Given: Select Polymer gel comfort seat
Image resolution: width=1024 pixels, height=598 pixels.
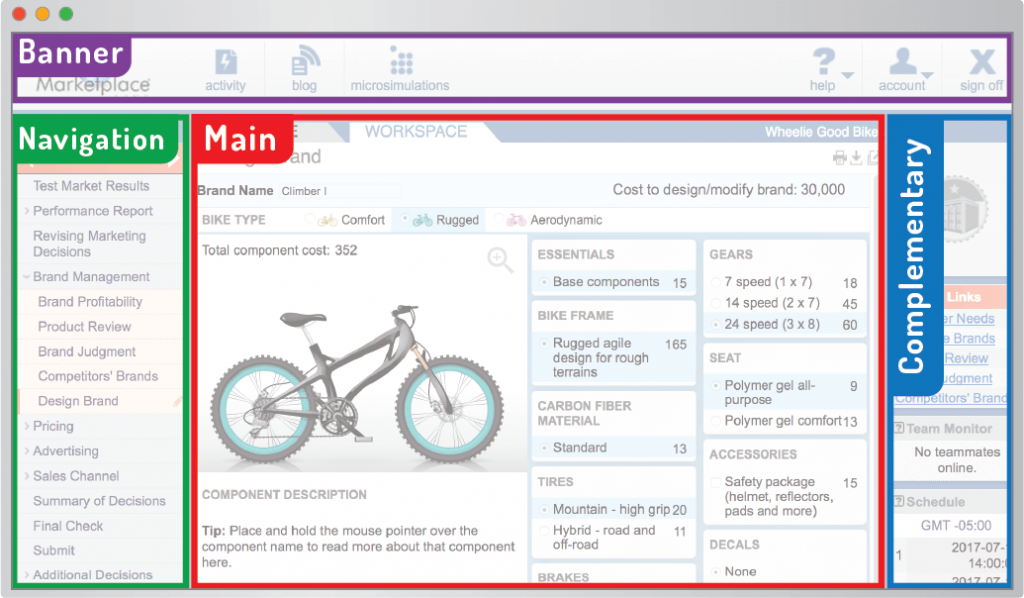Looking at the screenshot, I should pyautogui.click(x=716, y=421).
